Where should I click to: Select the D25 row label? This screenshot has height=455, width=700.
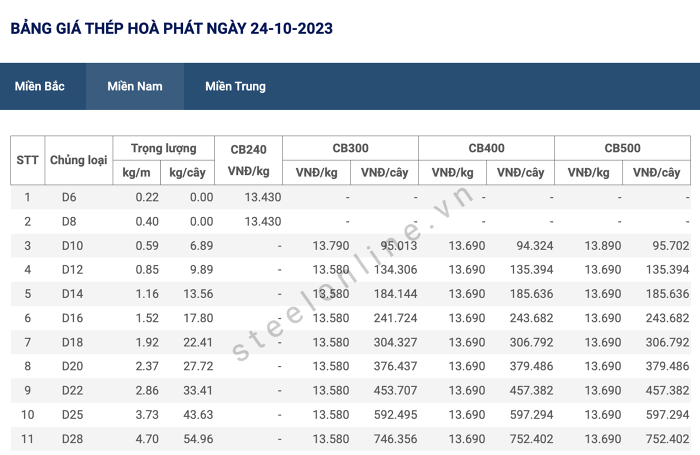pyautogui.click(x=72, y=415)
